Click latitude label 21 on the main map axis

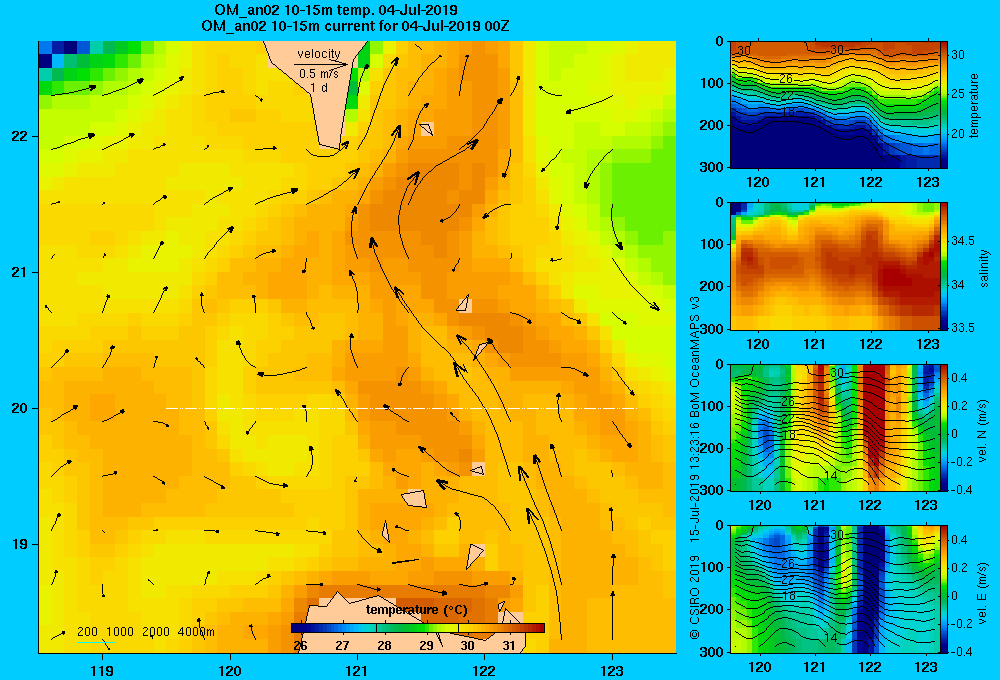pos(19,272)
